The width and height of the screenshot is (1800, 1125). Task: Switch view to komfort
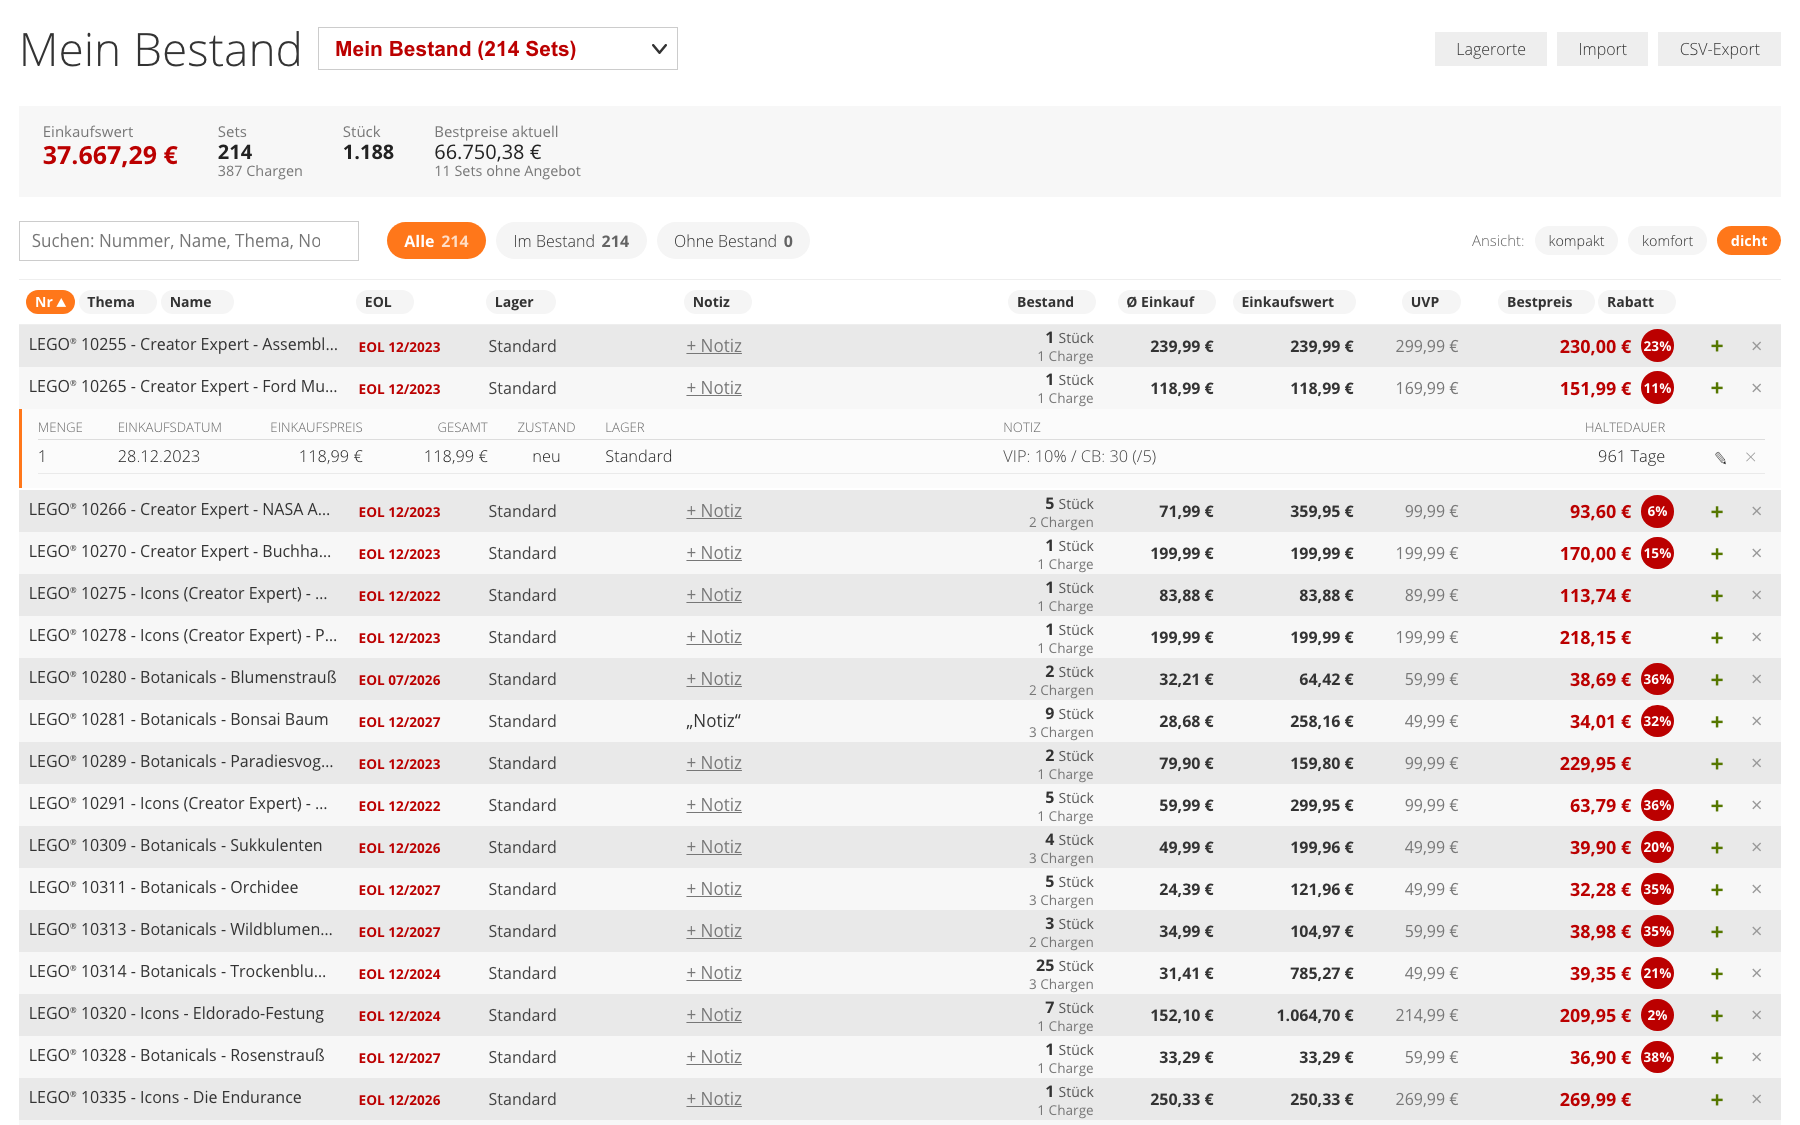(x=1667, y=241)
